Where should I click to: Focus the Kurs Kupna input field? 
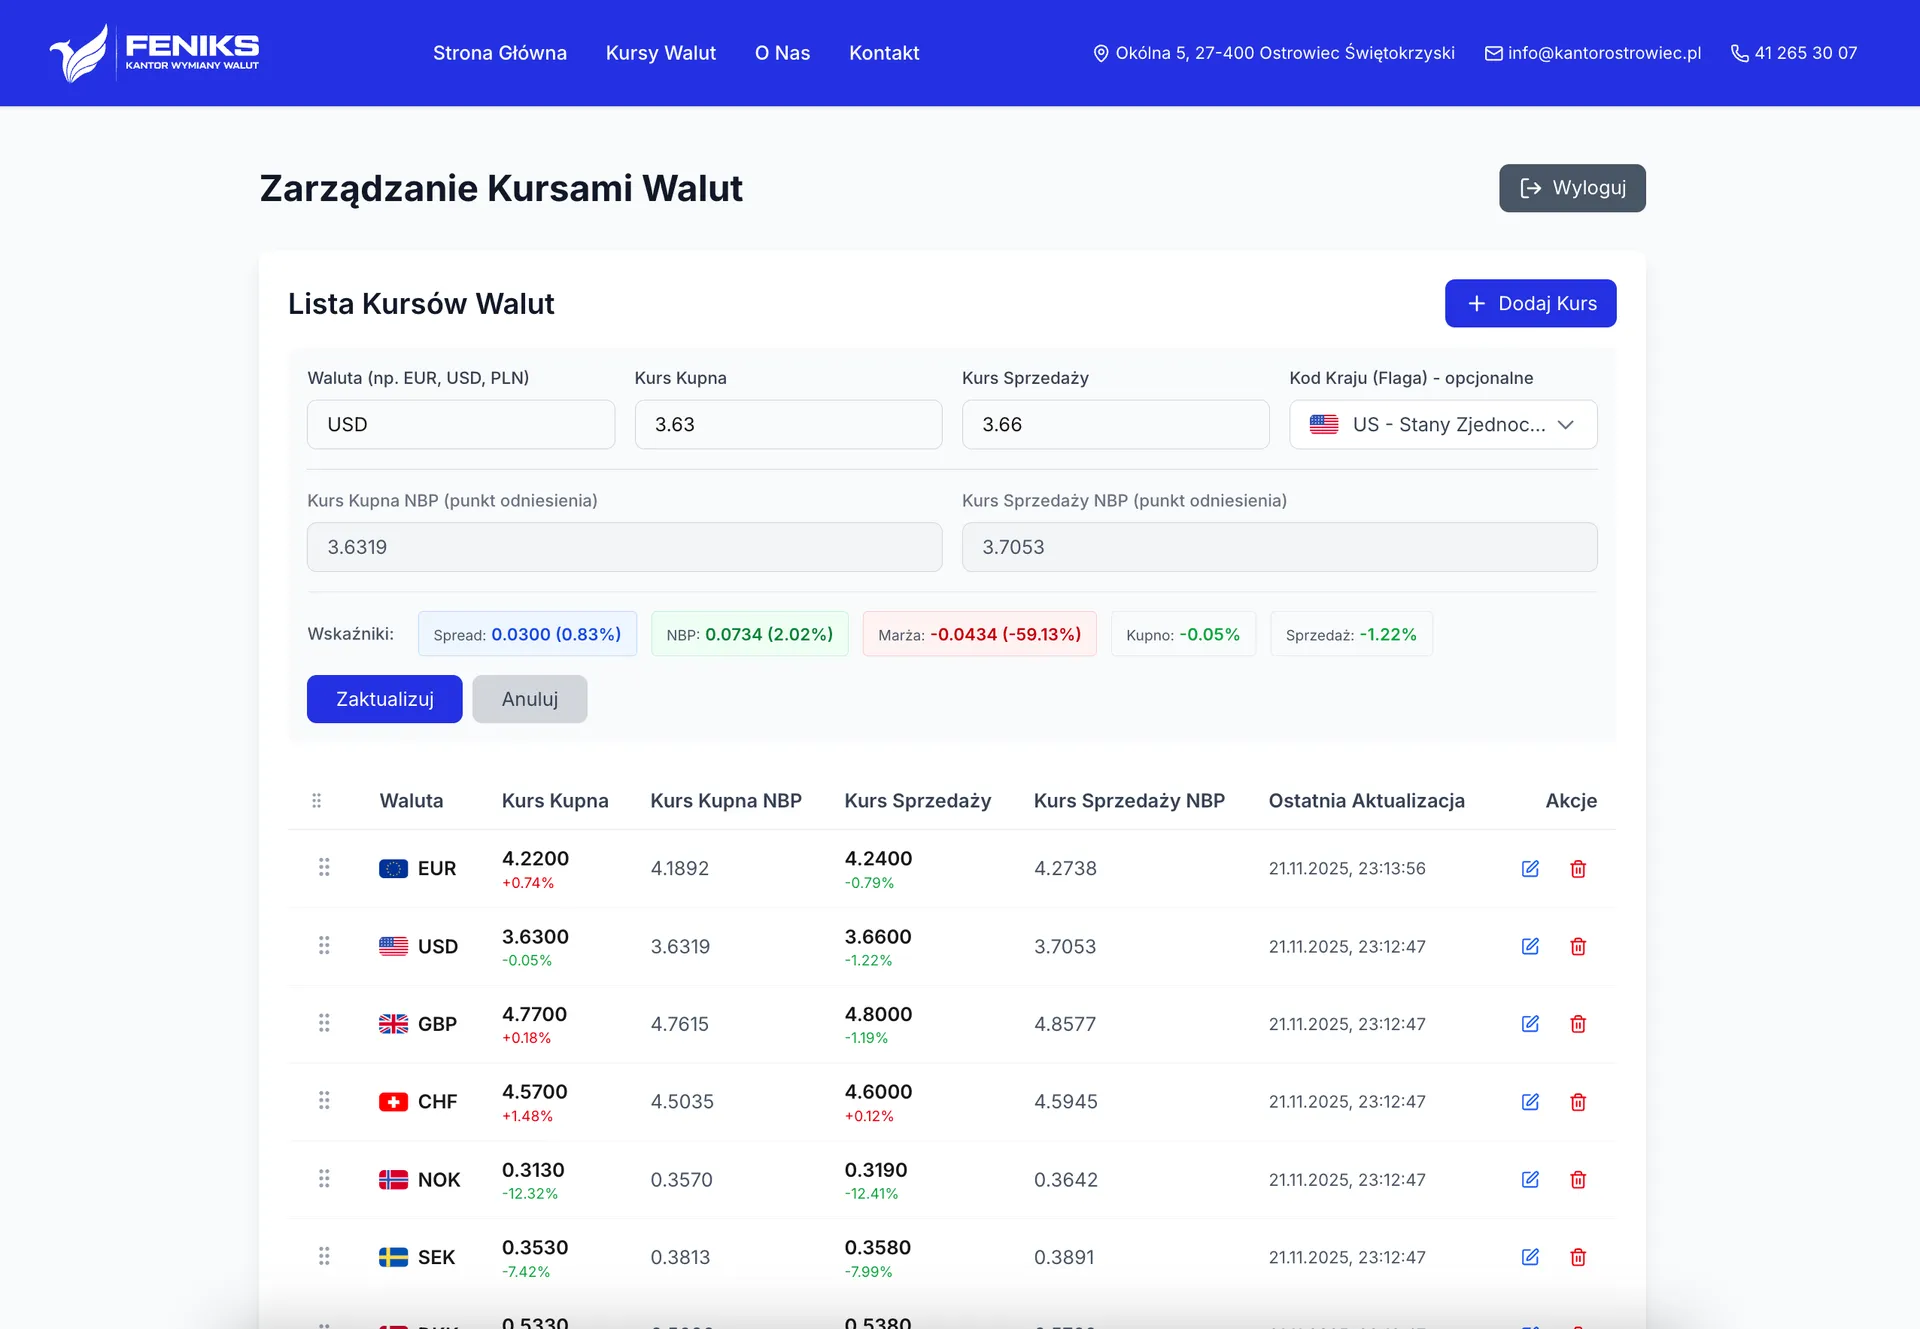[x=787, y=424]
